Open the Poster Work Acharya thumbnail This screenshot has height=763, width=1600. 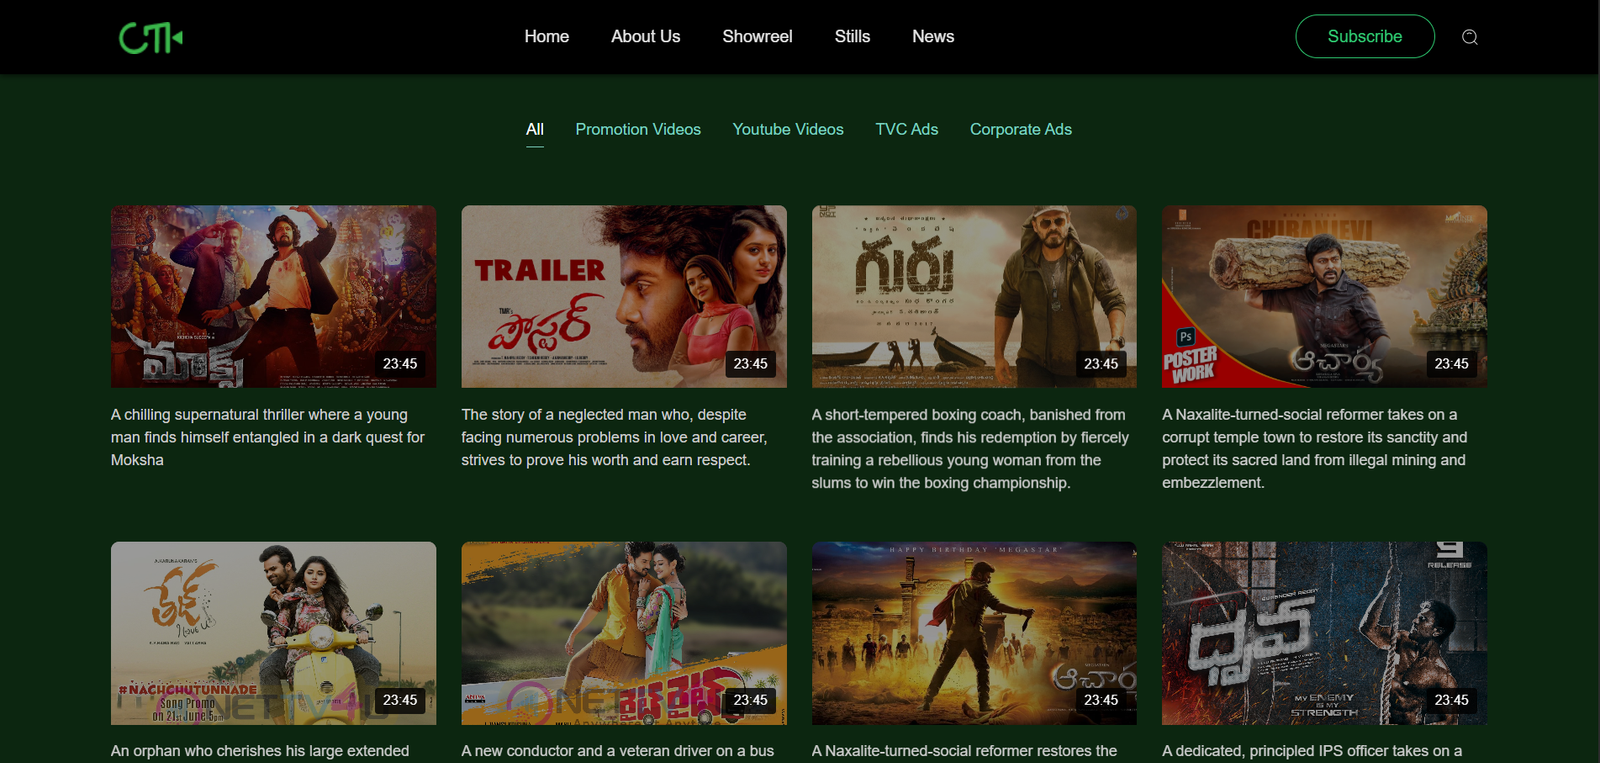1324,296
